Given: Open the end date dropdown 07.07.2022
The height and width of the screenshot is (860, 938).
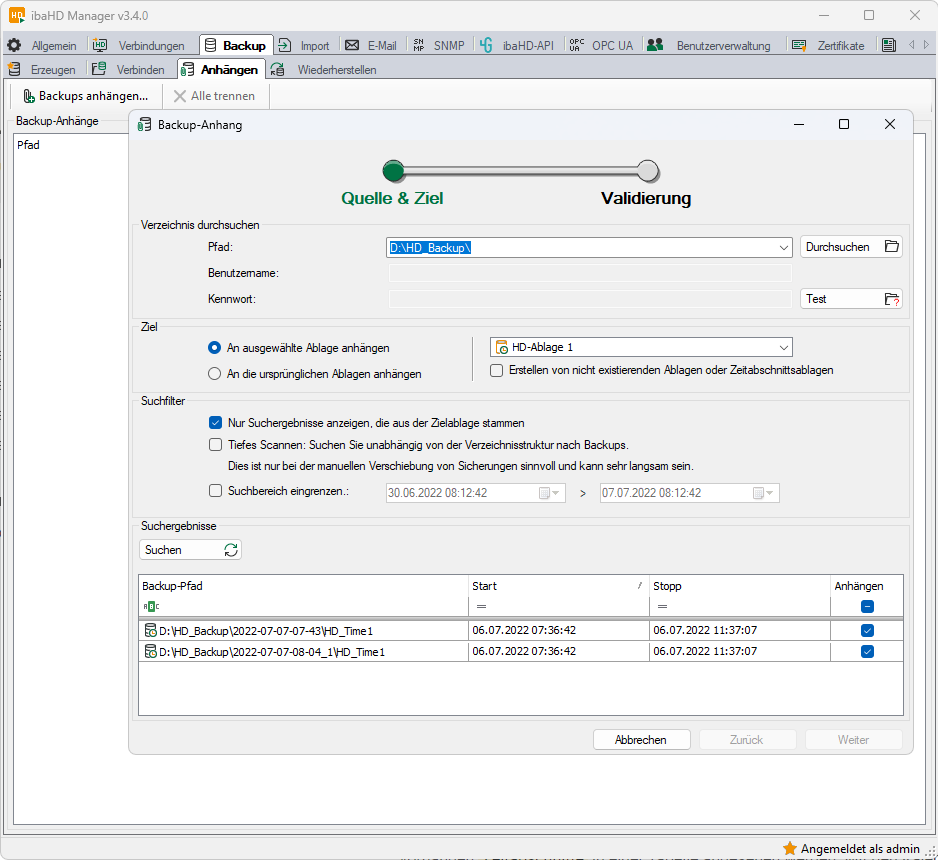Looking at the screenshot, I should coord(772,493).
